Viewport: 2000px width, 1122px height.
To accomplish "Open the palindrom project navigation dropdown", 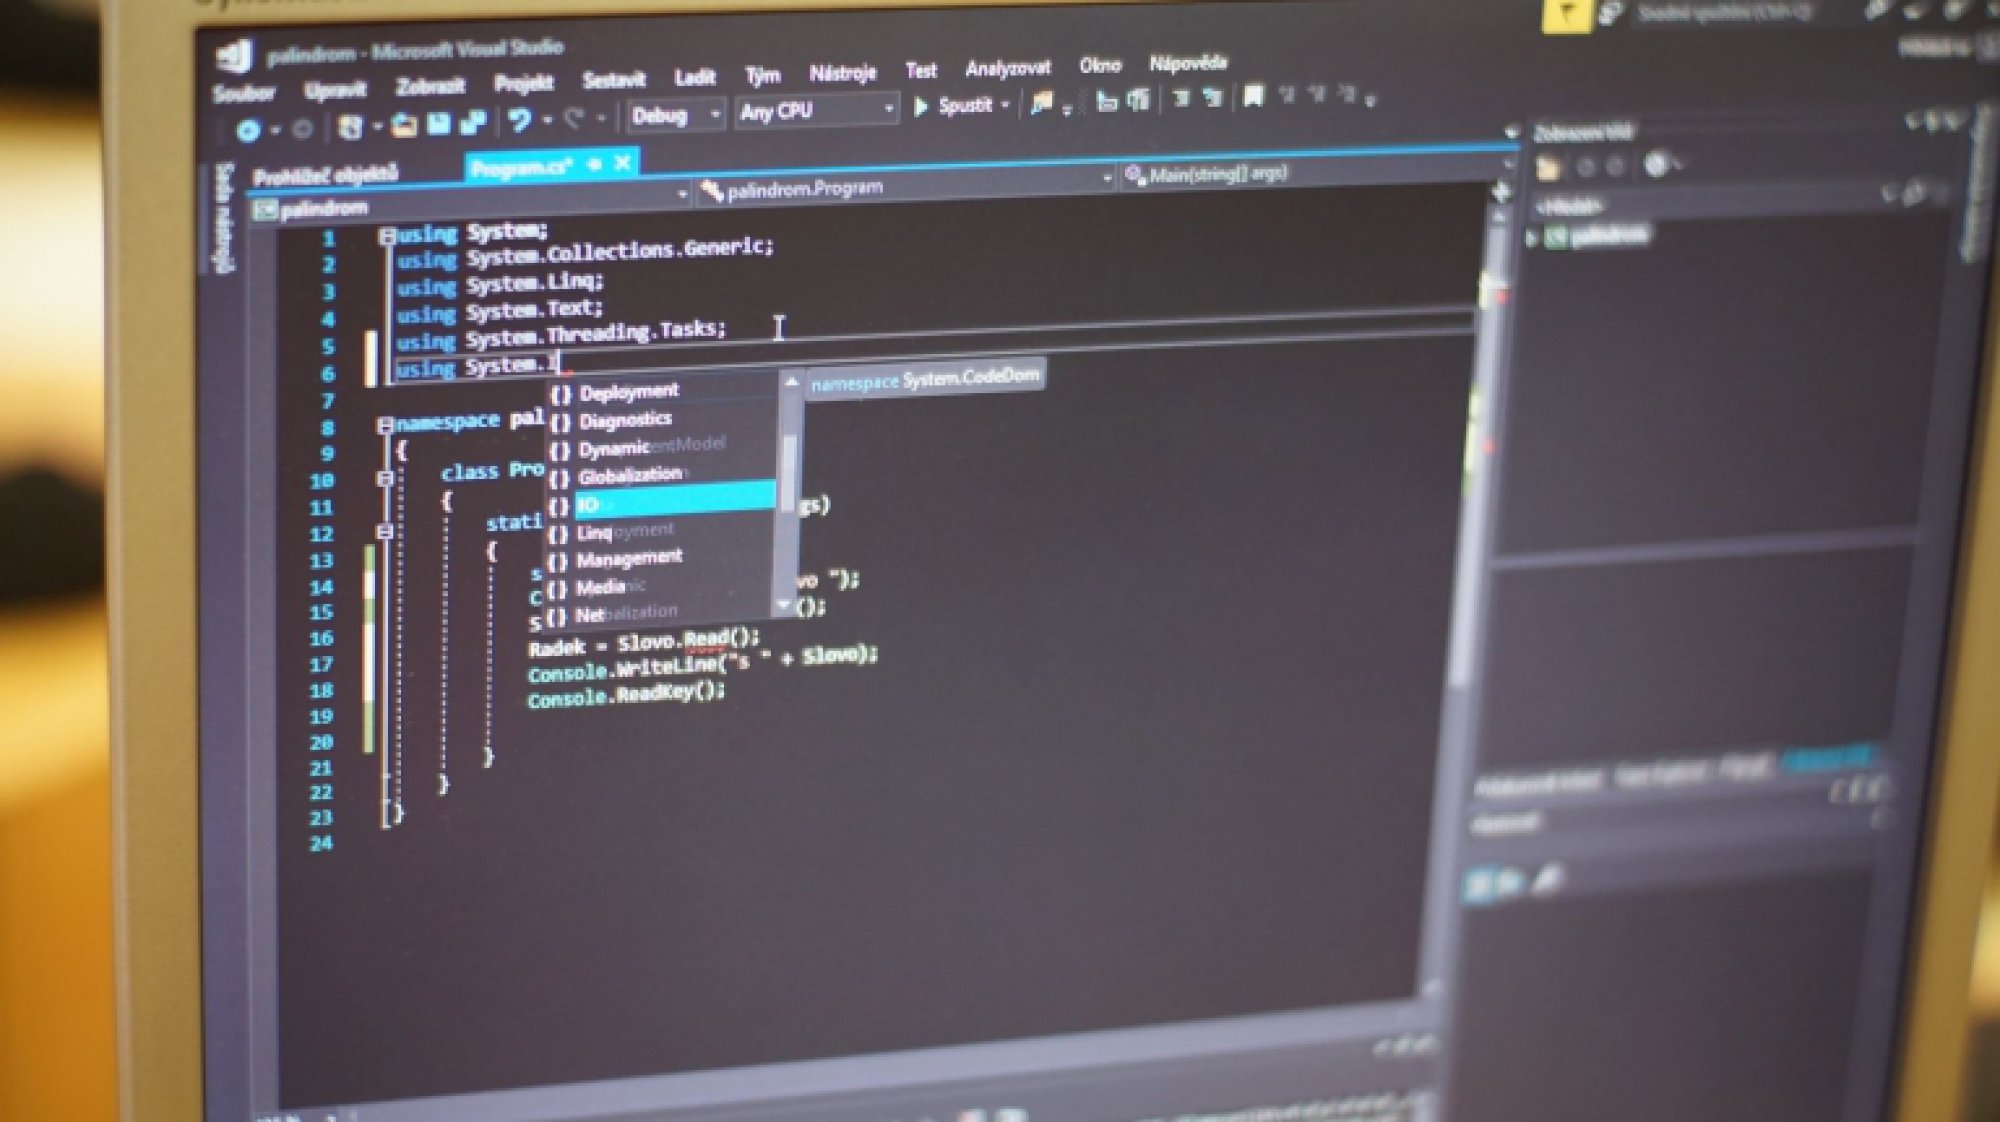I will [x=470, y=202].
